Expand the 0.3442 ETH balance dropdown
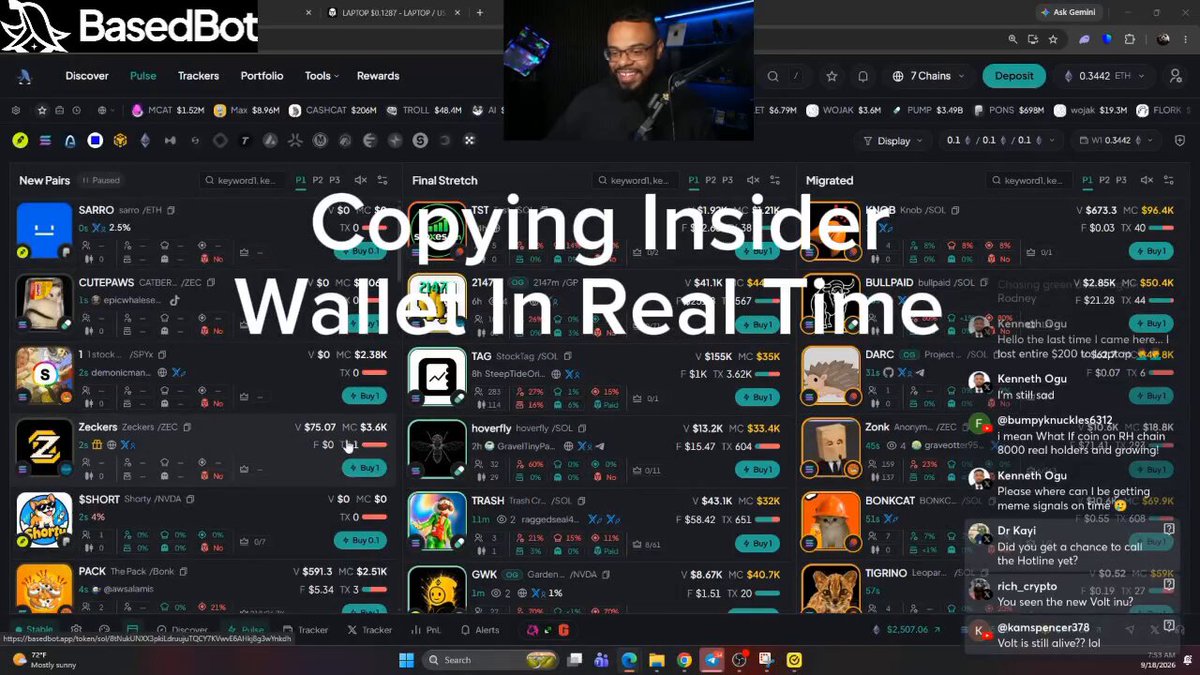 click(x=1103, y=76)
